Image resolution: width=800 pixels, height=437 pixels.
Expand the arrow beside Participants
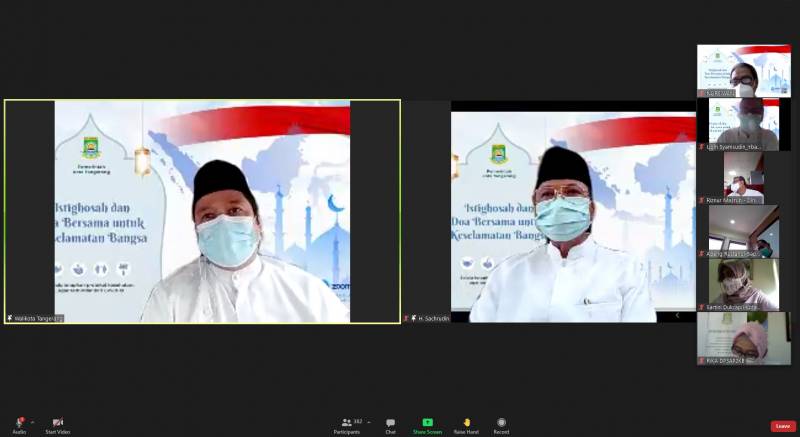tap(368, 421)
